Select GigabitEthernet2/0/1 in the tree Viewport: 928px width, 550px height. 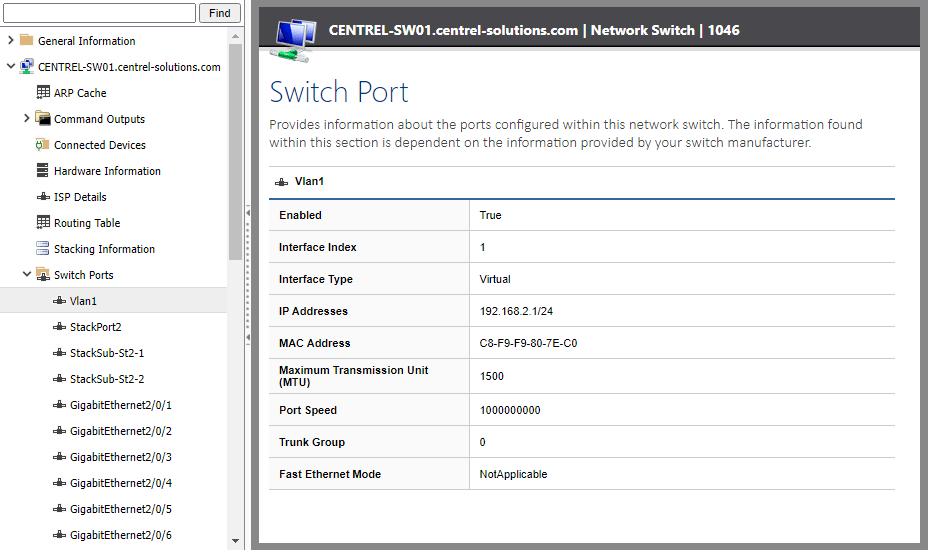[x=121, y=406]
